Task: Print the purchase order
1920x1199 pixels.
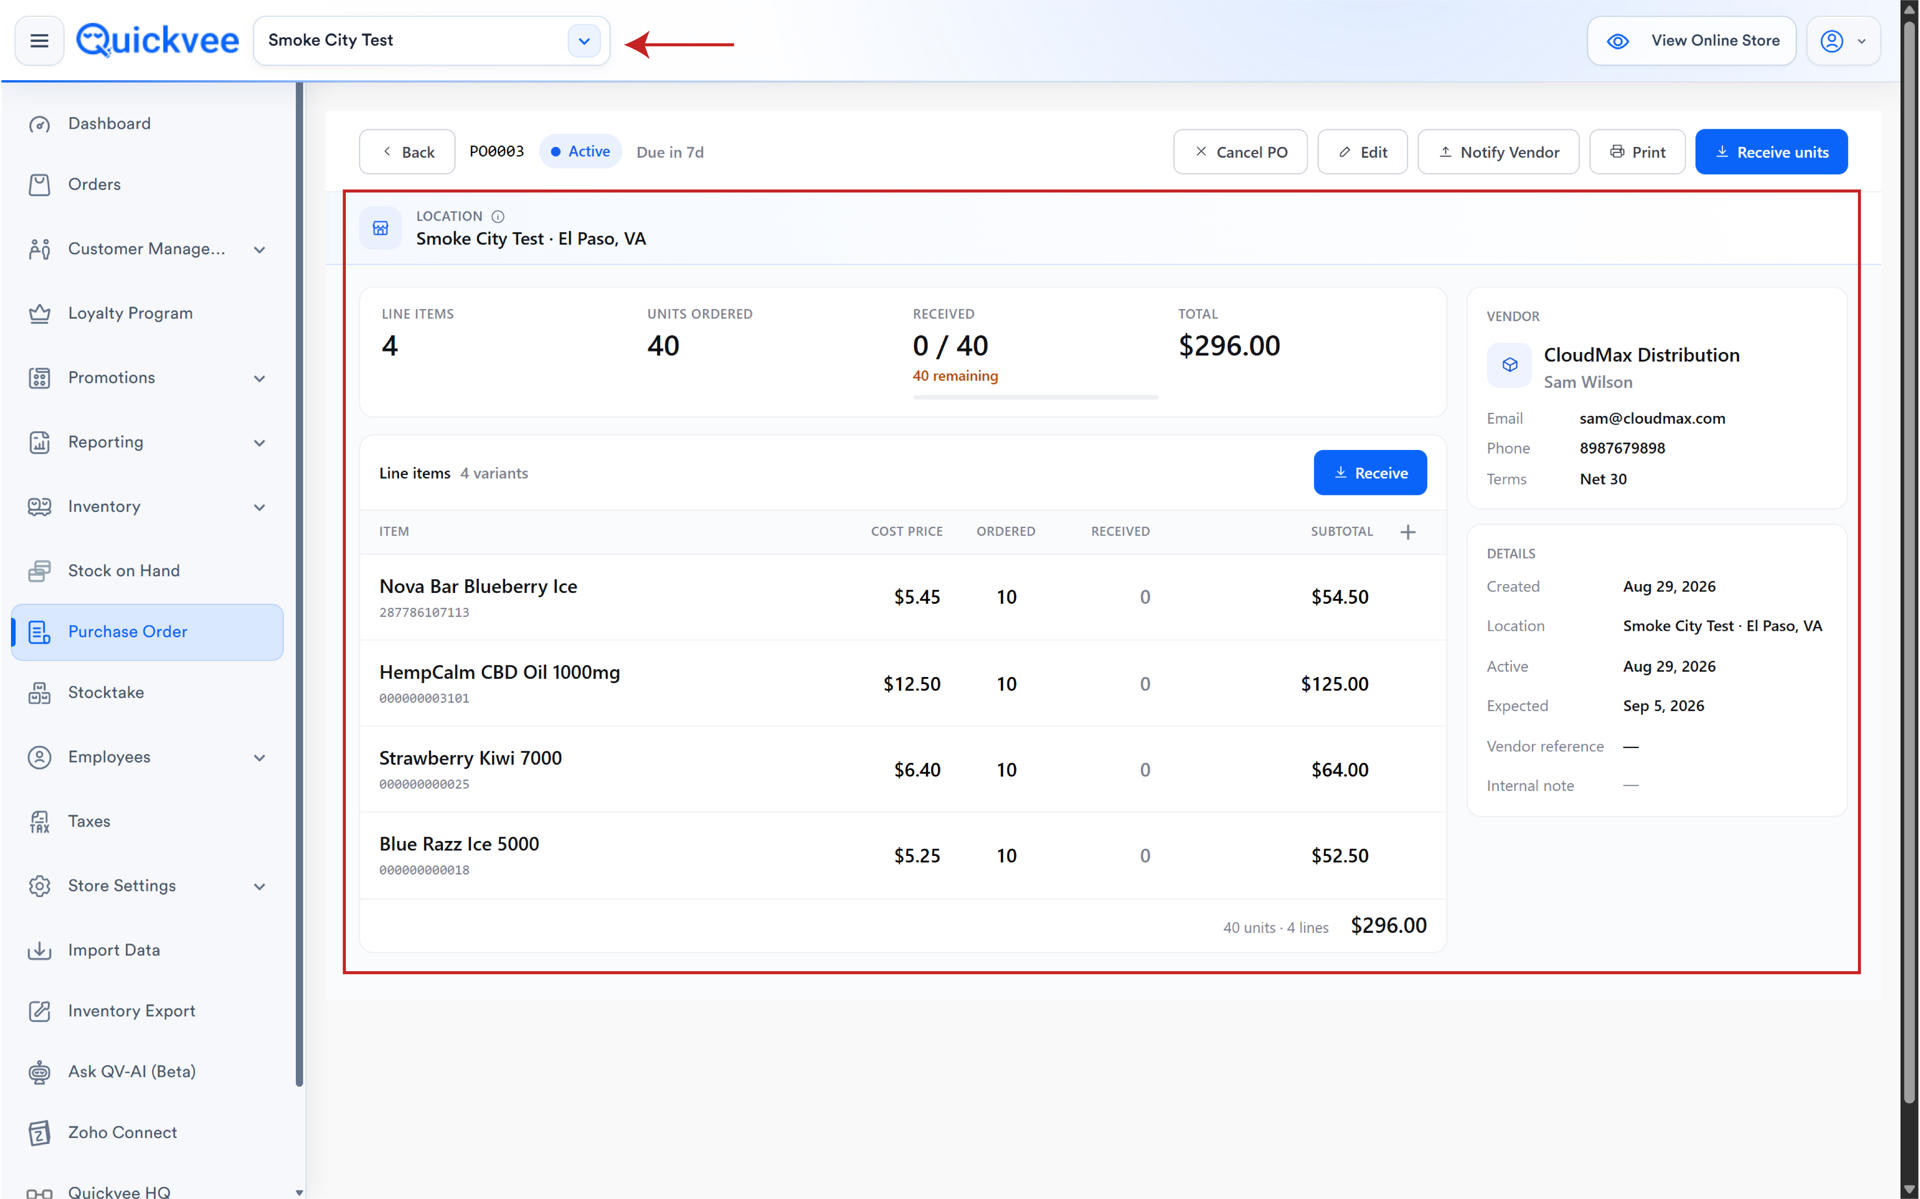Action: coord(1637,152)
